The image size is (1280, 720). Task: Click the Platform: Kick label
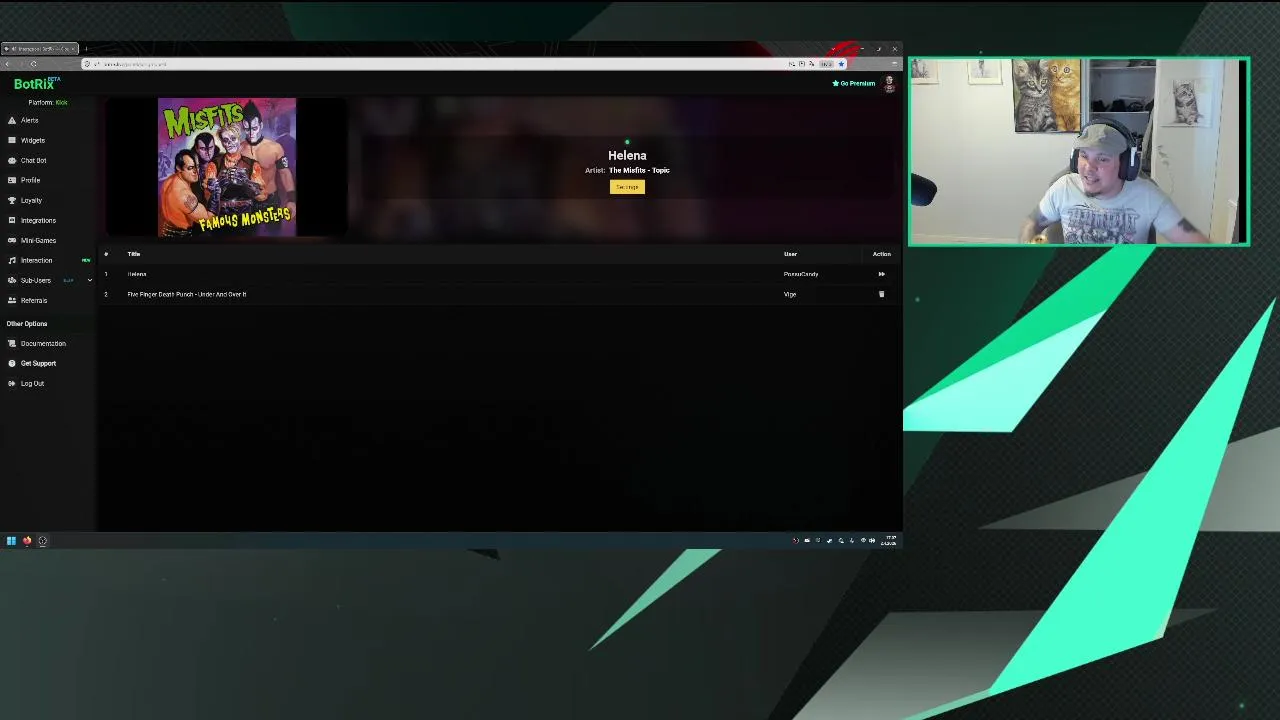pos(48,102)
